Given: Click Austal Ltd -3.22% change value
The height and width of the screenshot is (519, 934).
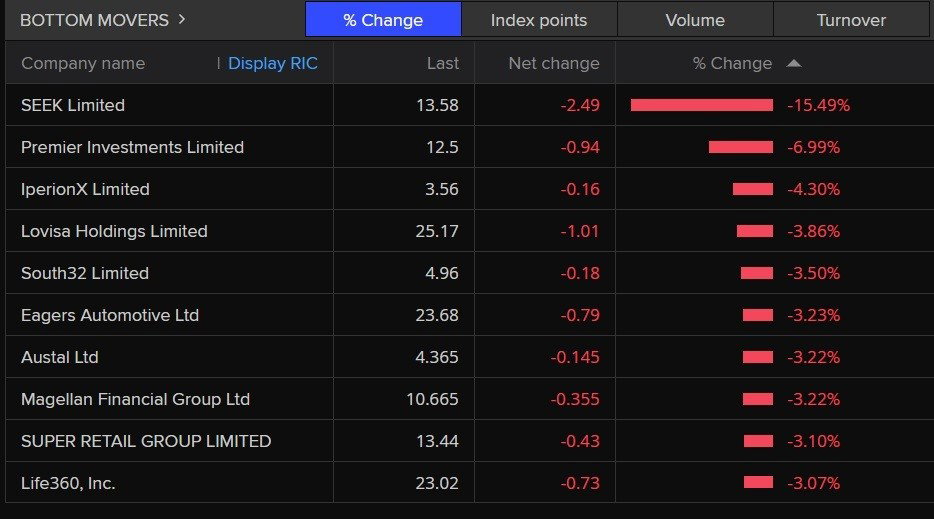Looking at the screenshot, I should 814,358.
